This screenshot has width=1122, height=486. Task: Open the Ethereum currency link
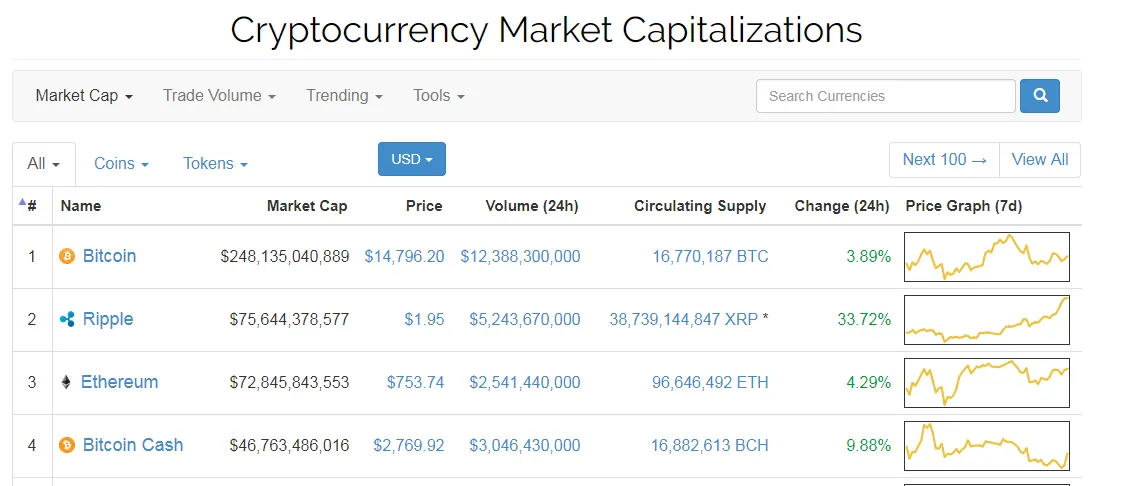tap(119, 382)
